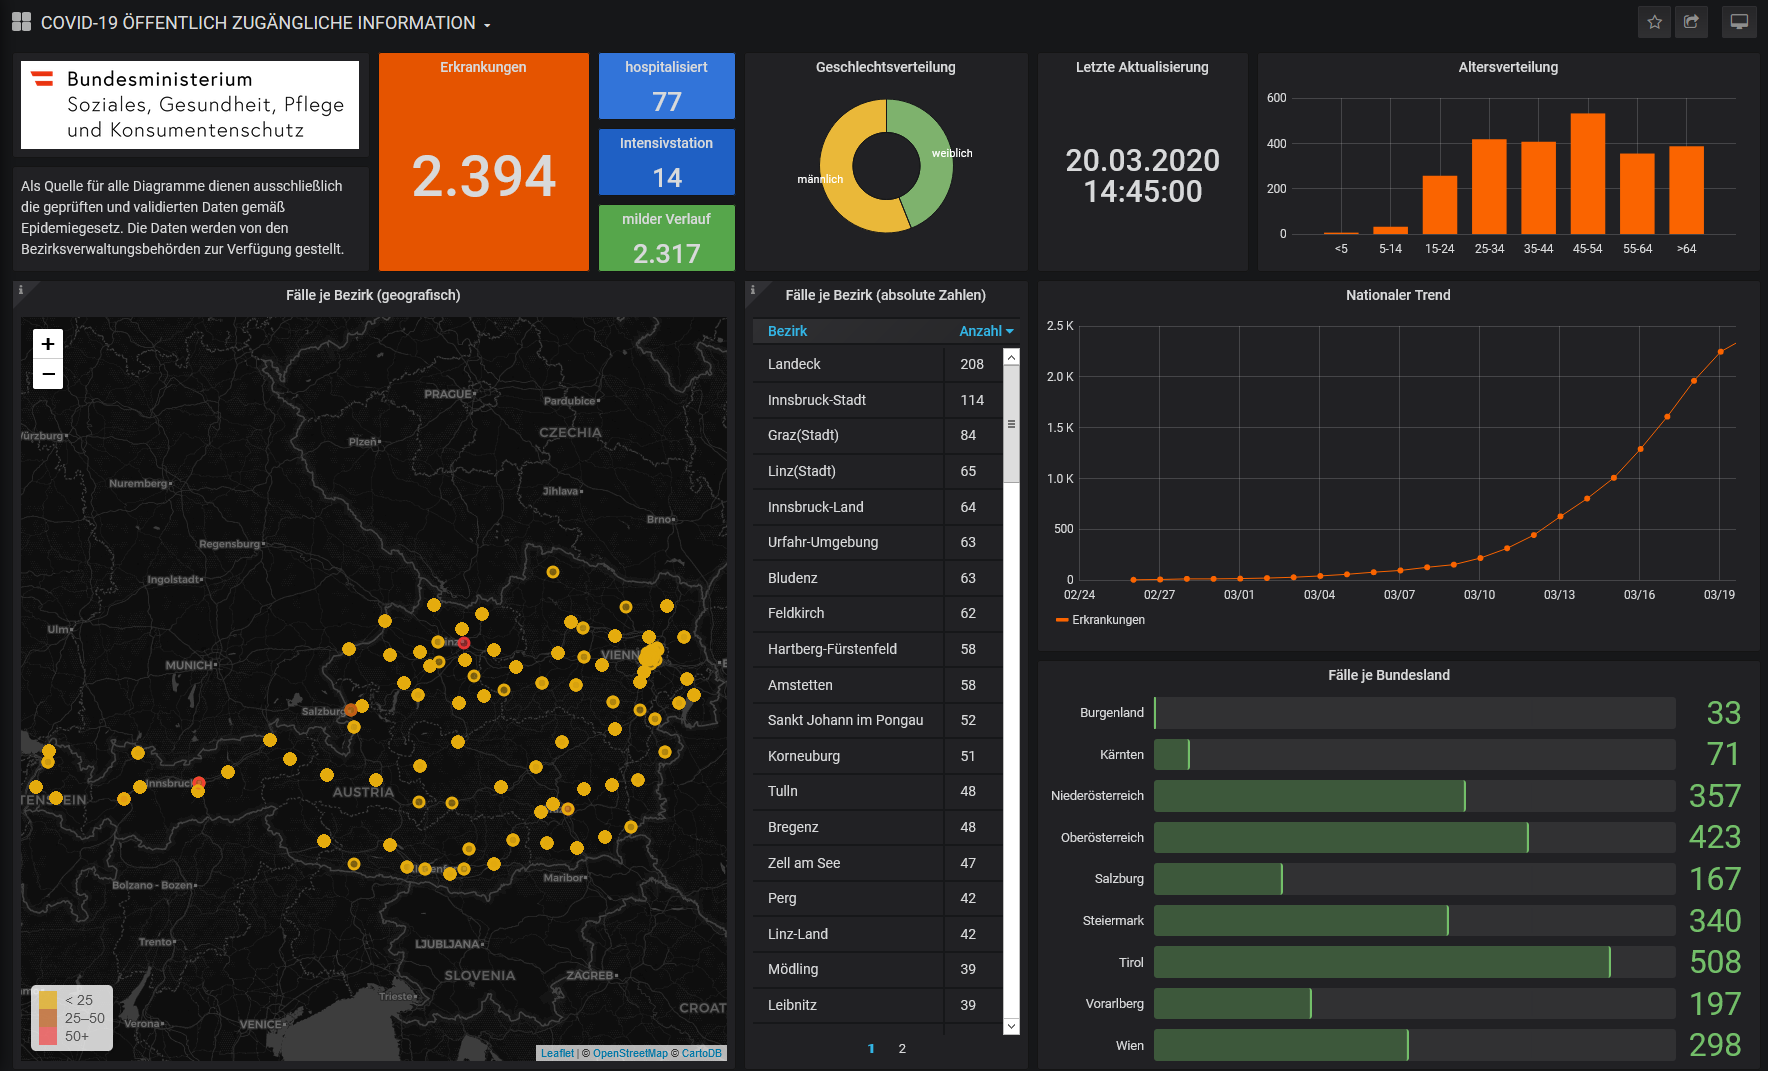The image size is (1768, 1071).
Task: Click Niederösterreich value 357
Action: (x=1715, y=796)
